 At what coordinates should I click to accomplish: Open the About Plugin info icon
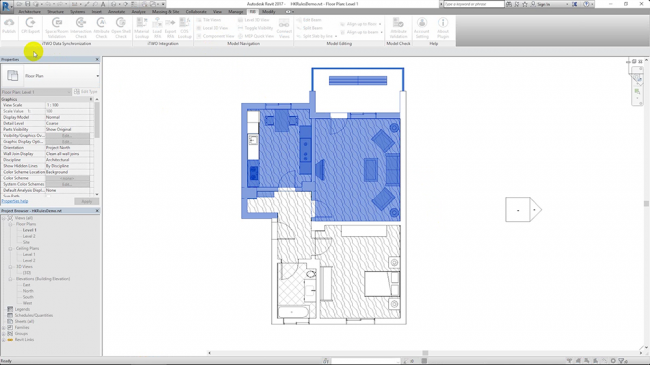click(x=443, y=28)
